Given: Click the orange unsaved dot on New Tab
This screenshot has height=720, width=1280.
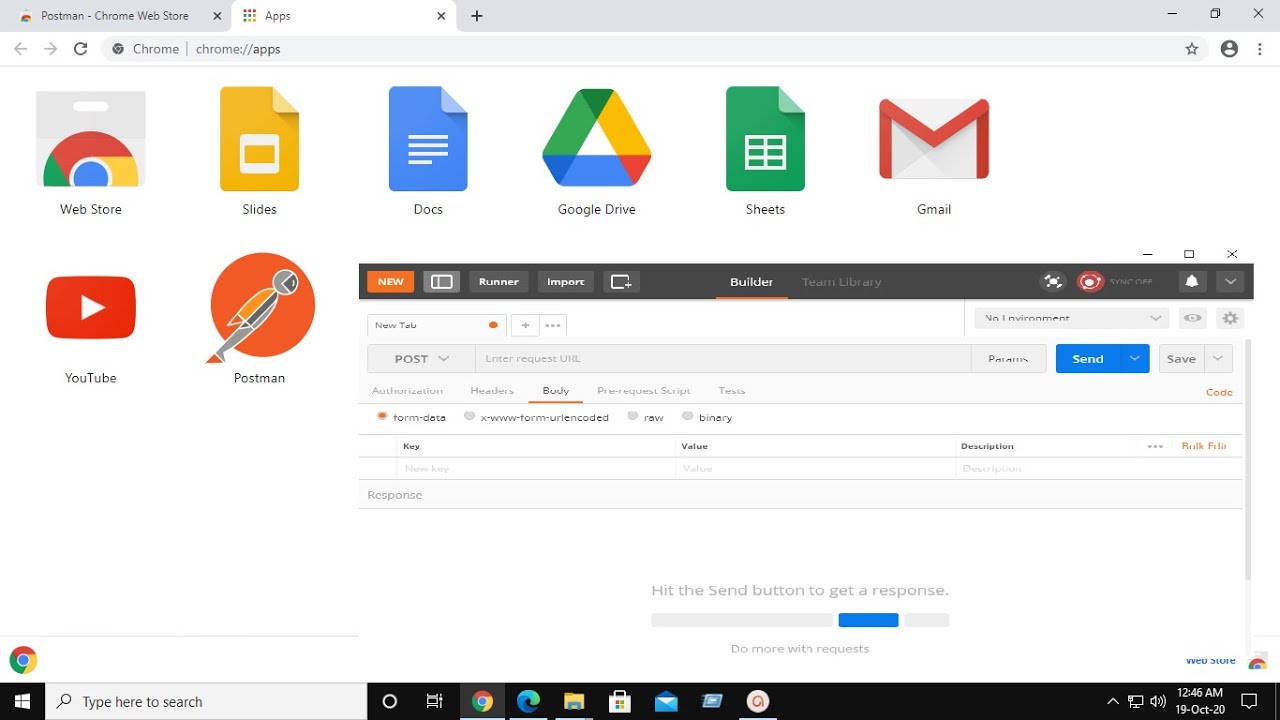Looking at the screenshot, I should pyautogui.click(x=493, y=325).
